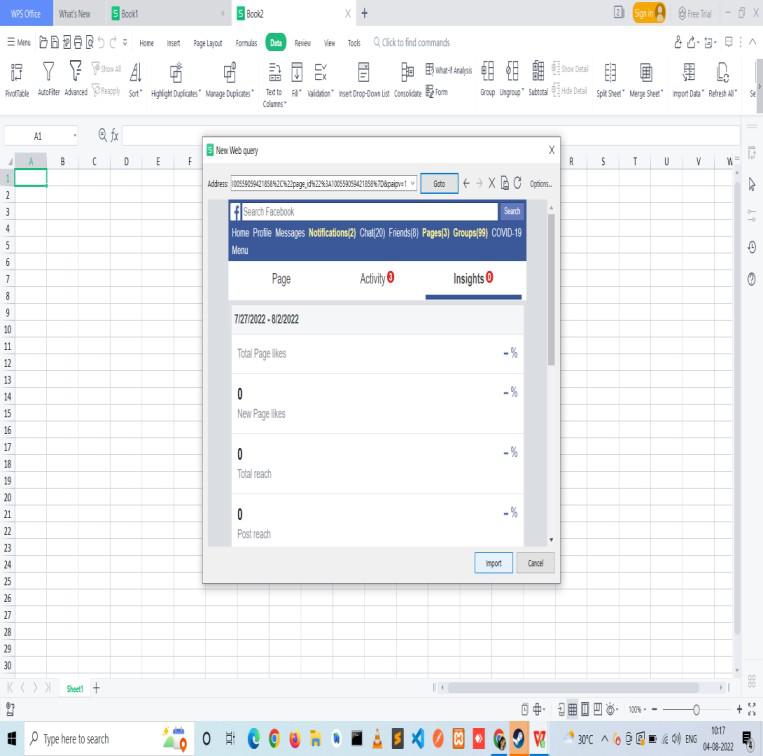Image resolution: width=763 pixels, height=756 pixels.
Task: Open the Form tool
Action: tap(436, 91)
